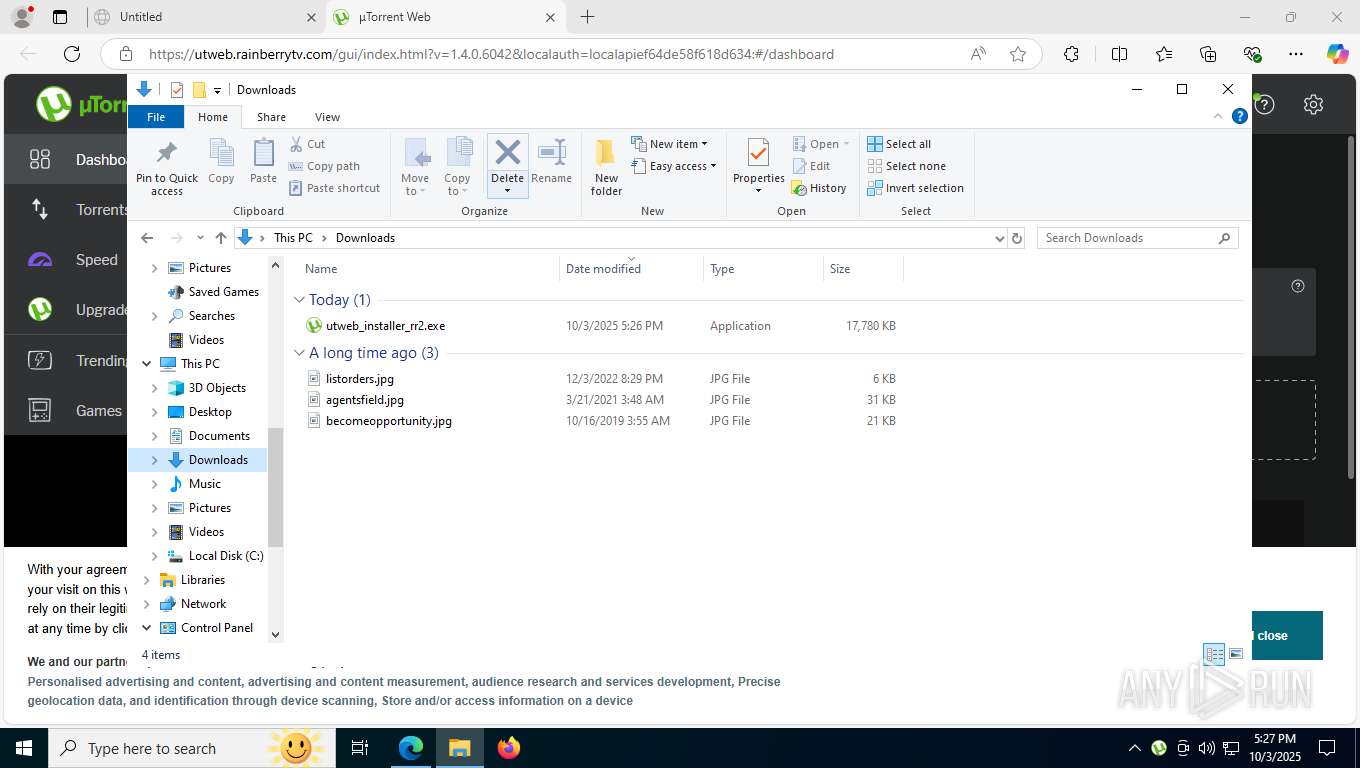This screenshot has height=768, width=1360.
Task: Click Select none in ribbon
Action: click(x=906, y=166)
